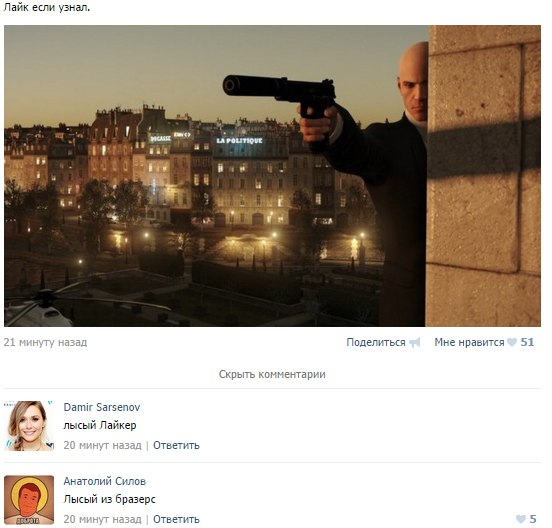552x528 pixels.
Task: Open the Анатолий Силов name link
Action: (x=105, y=481)
